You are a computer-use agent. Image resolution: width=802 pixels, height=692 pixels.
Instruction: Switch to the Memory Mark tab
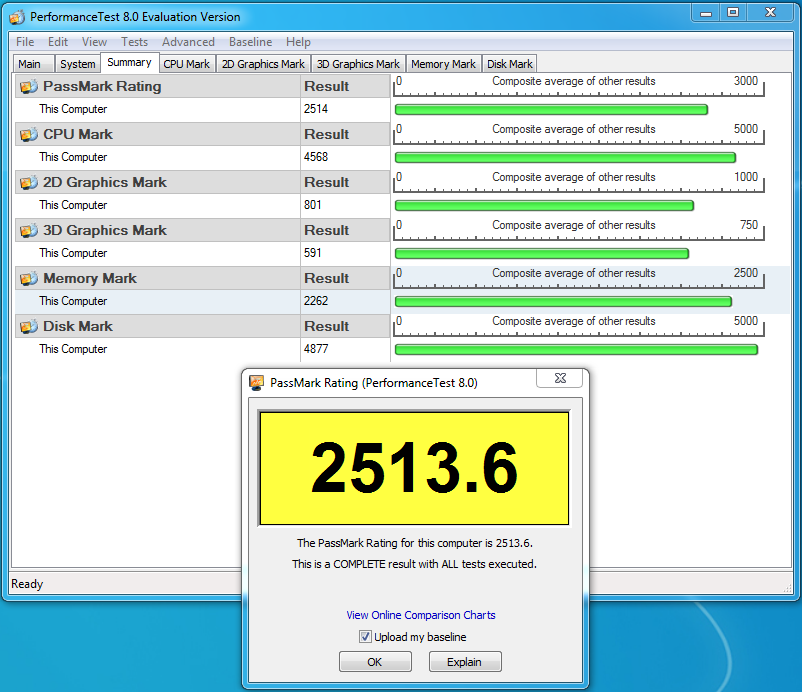443,64
